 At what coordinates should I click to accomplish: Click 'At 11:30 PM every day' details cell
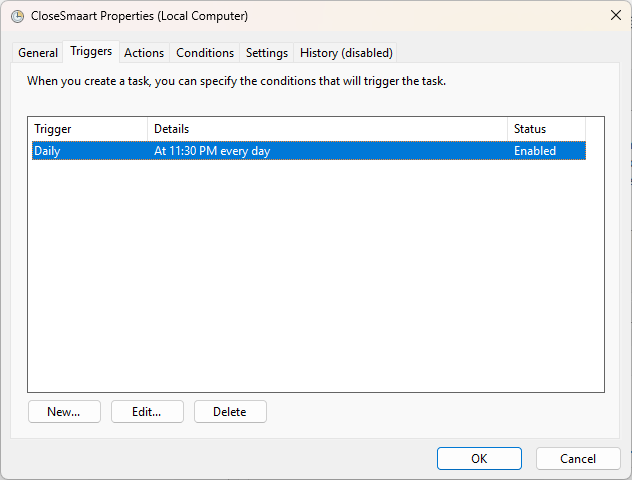tap(212, 151)
